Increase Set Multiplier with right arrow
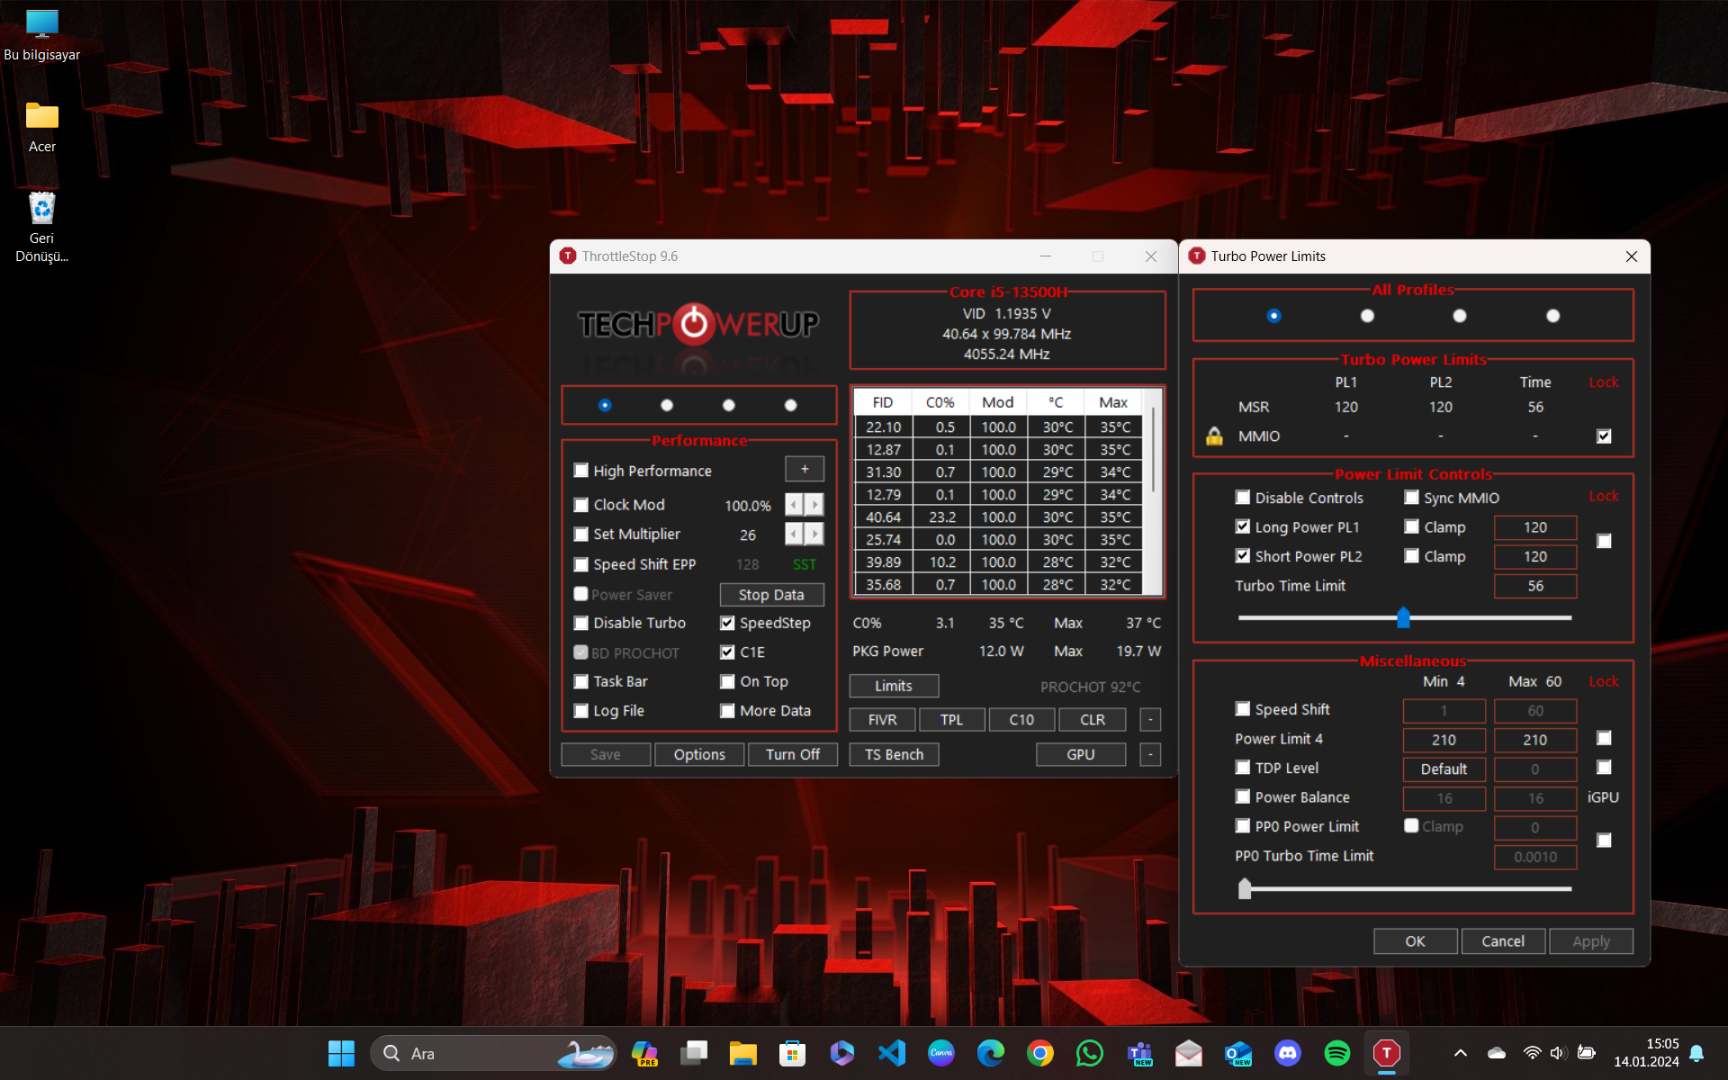Image resolution: width=1728 pixels, height=1080 pixels. (x=814, y=534)
